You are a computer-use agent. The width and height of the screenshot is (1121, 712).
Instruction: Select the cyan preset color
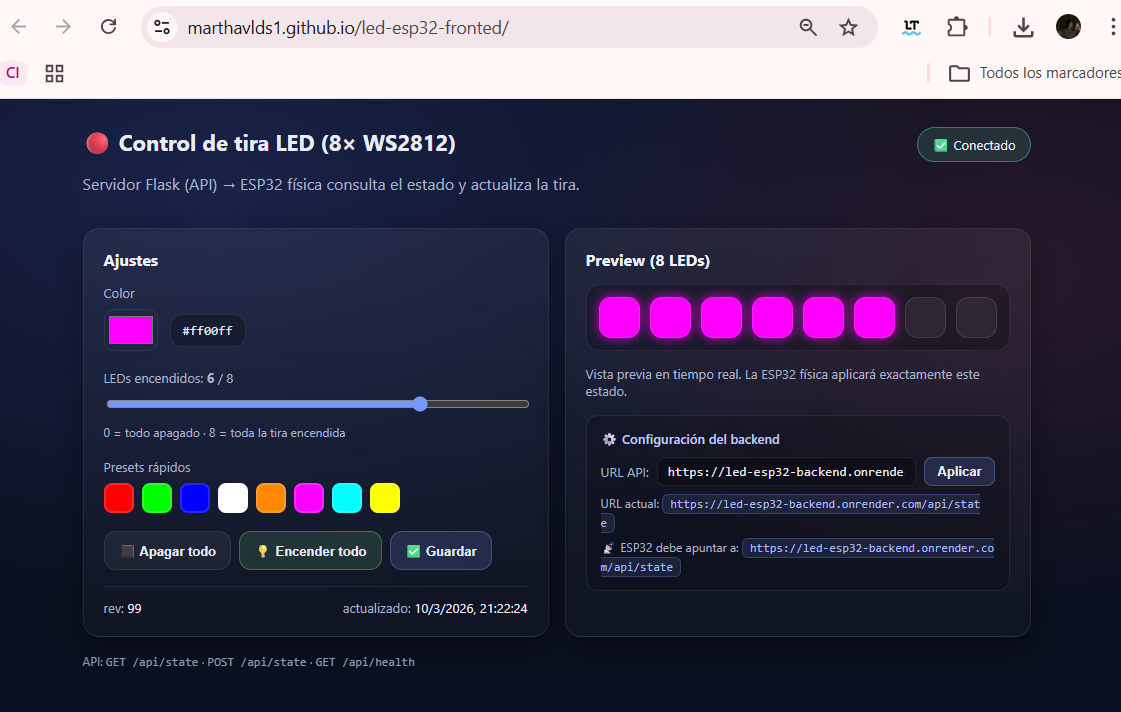pyautogui.click(x=347, y=498)
